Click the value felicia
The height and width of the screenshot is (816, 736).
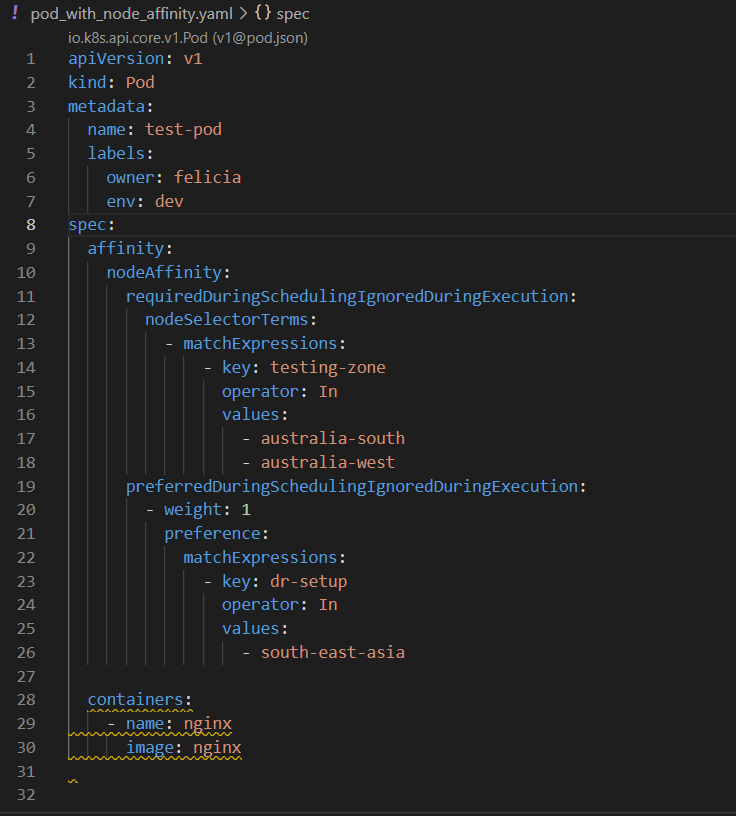208,177
